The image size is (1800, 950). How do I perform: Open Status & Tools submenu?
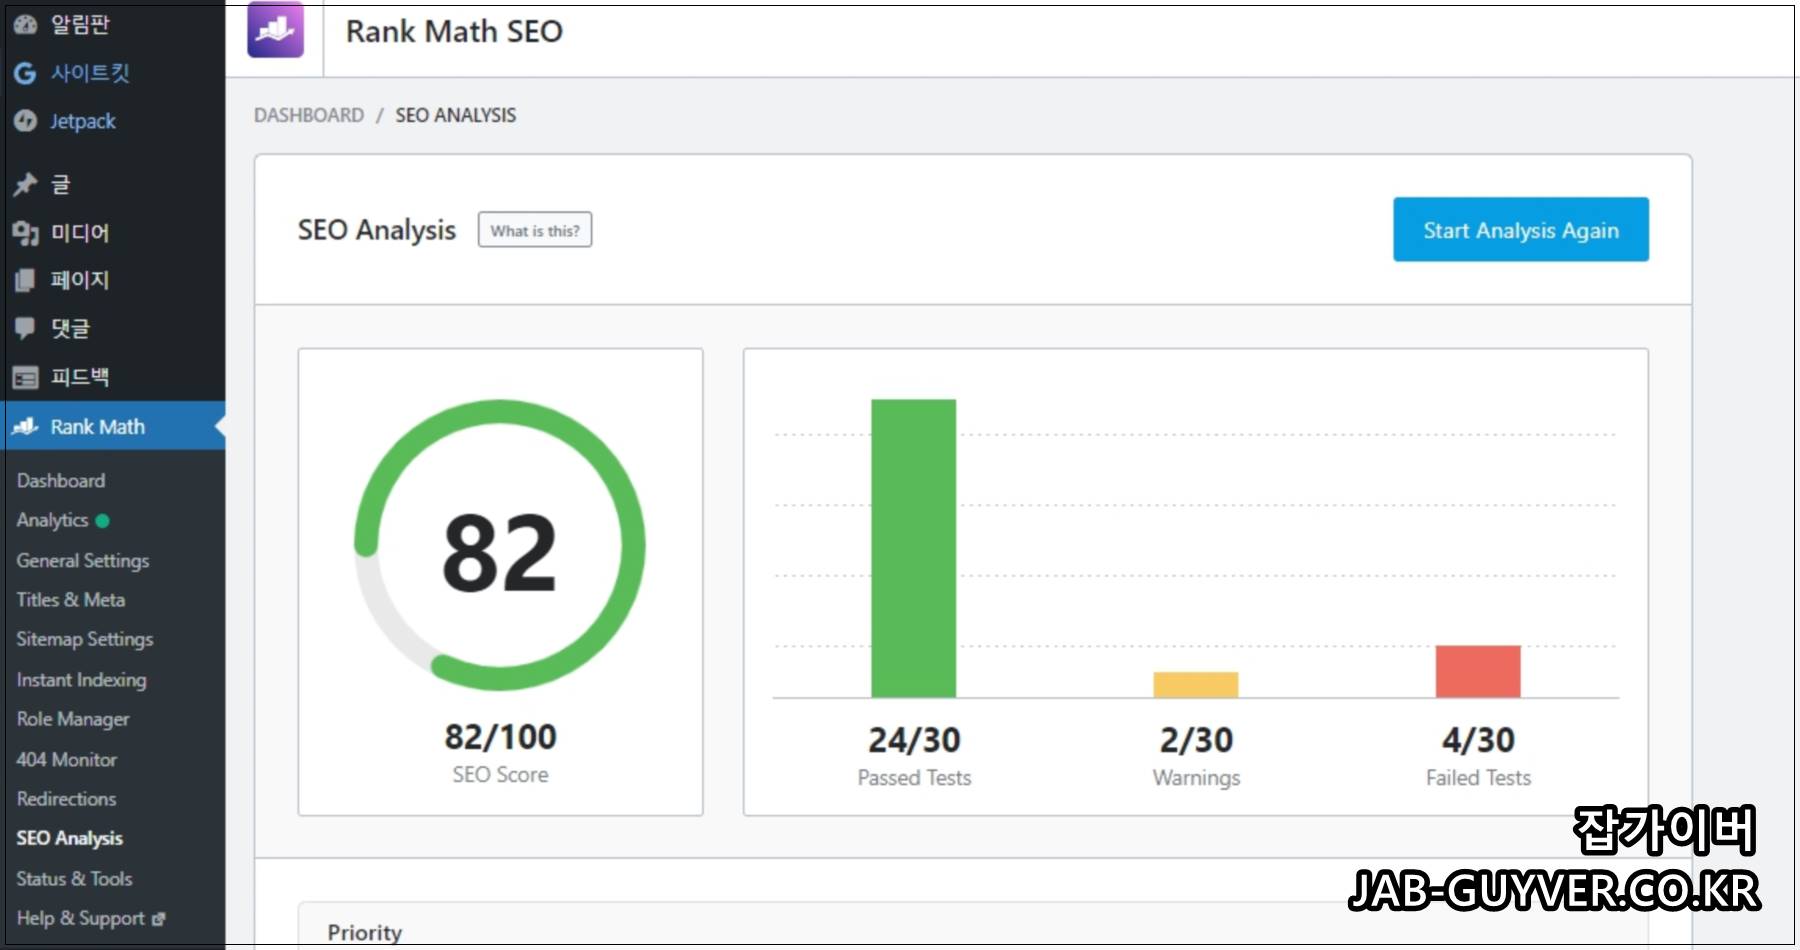(x=75, y=879)
